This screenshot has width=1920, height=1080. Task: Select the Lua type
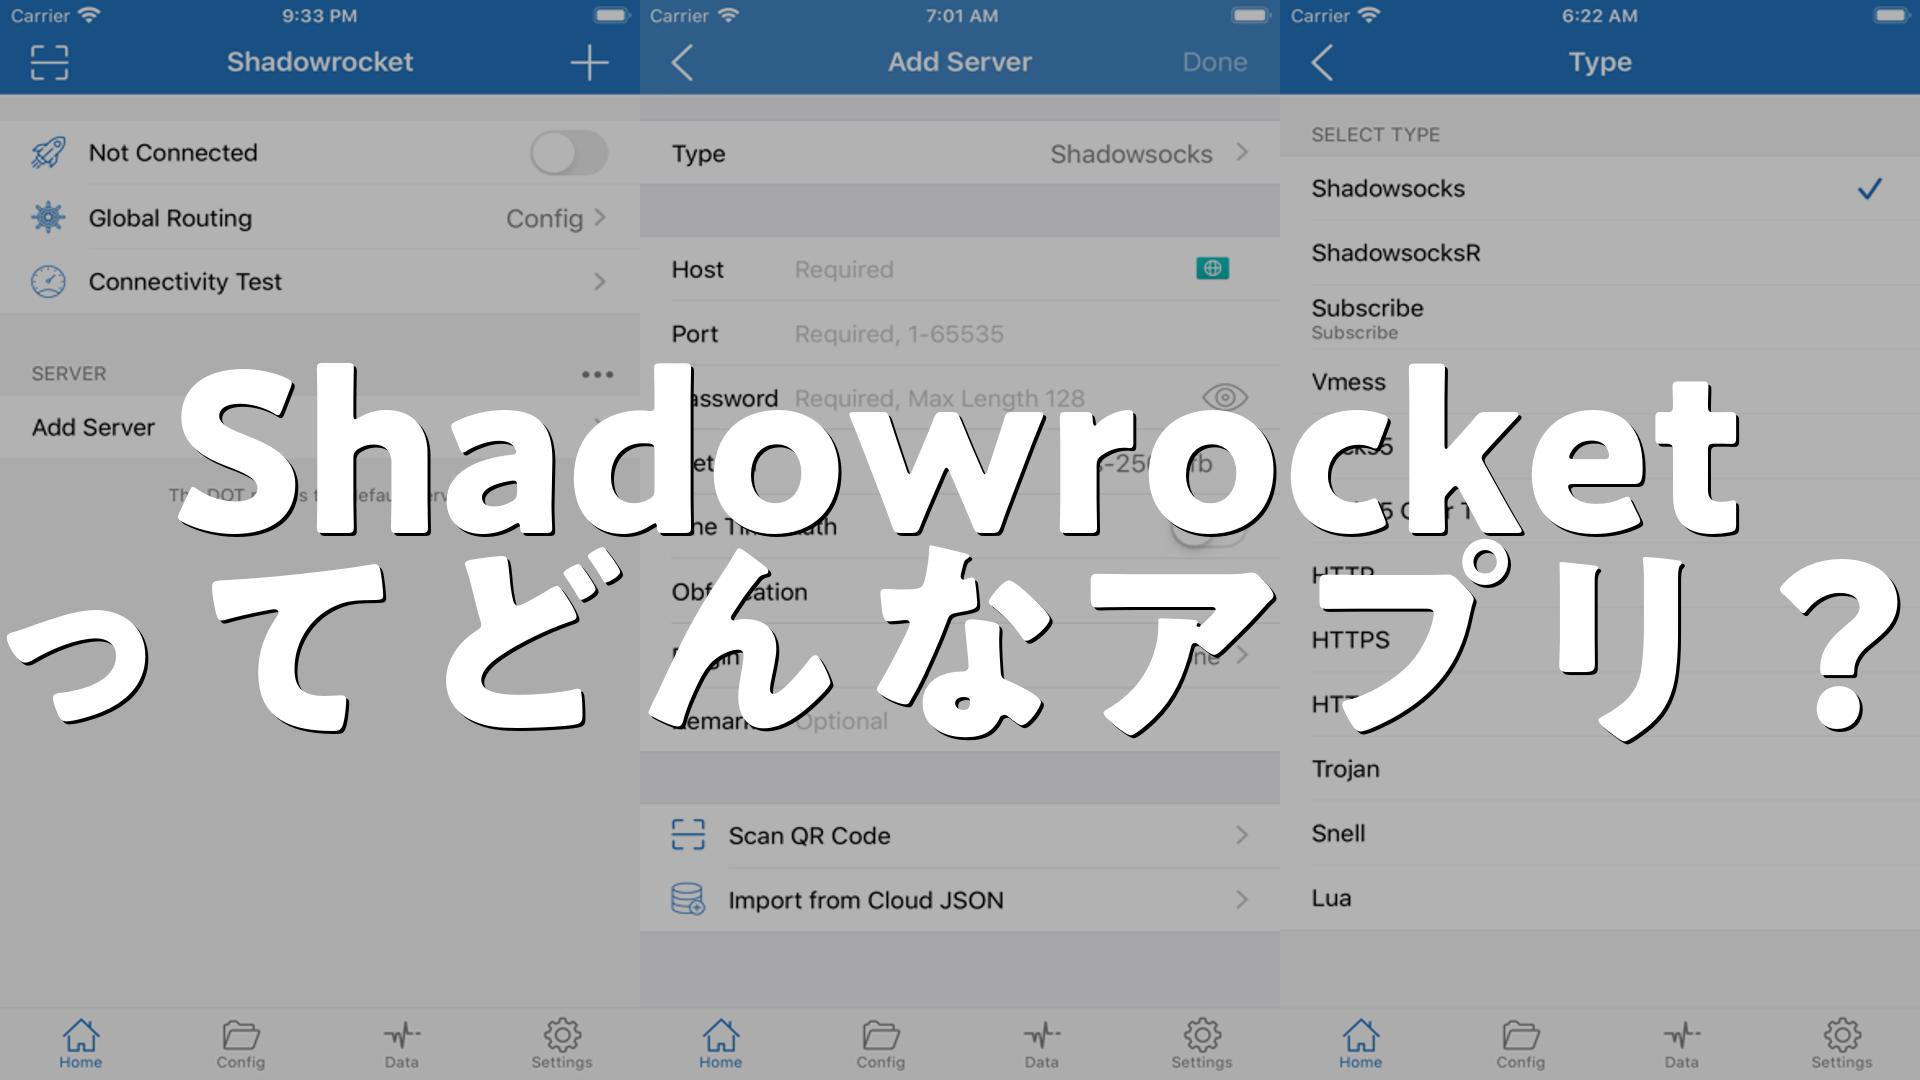pyautogui.click(x=1600, y=898)
